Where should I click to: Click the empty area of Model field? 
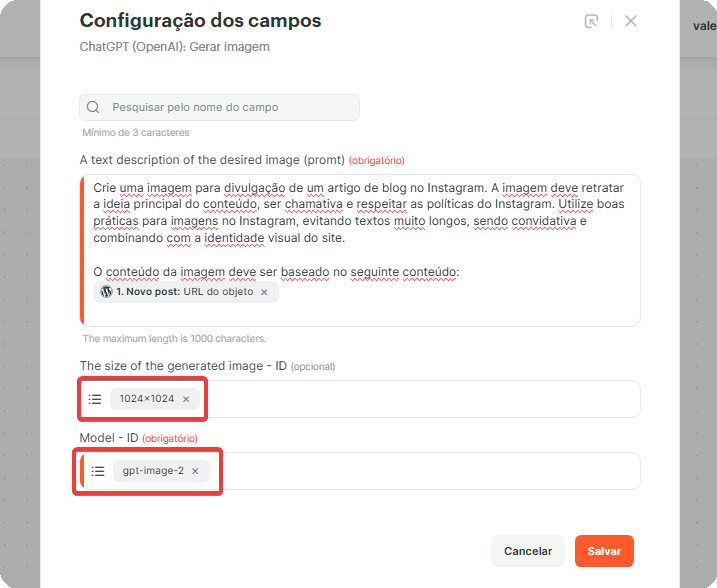tap(424, 471)
